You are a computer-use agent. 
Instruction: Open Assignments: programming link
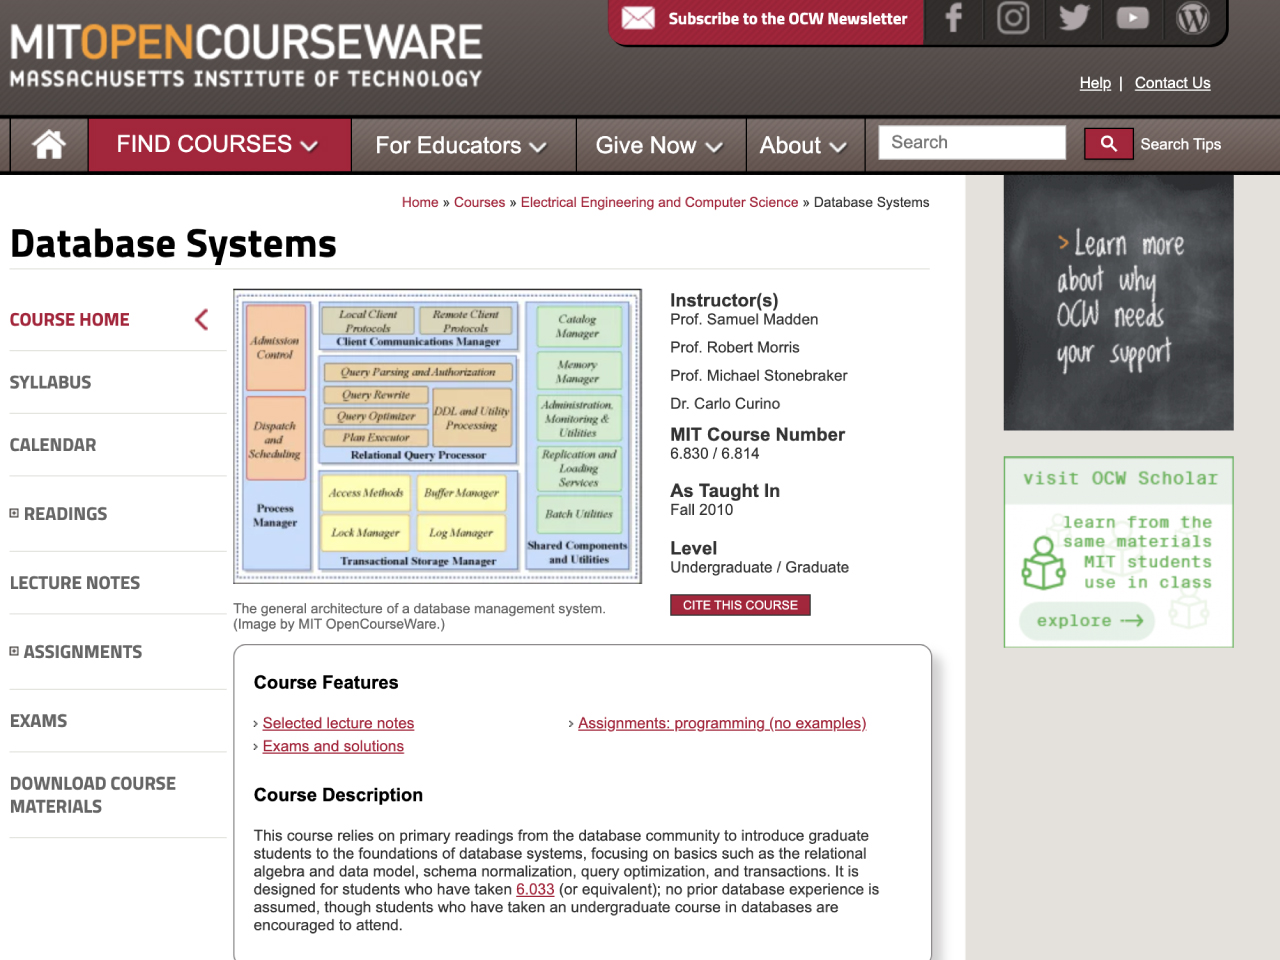coord(722,723)
